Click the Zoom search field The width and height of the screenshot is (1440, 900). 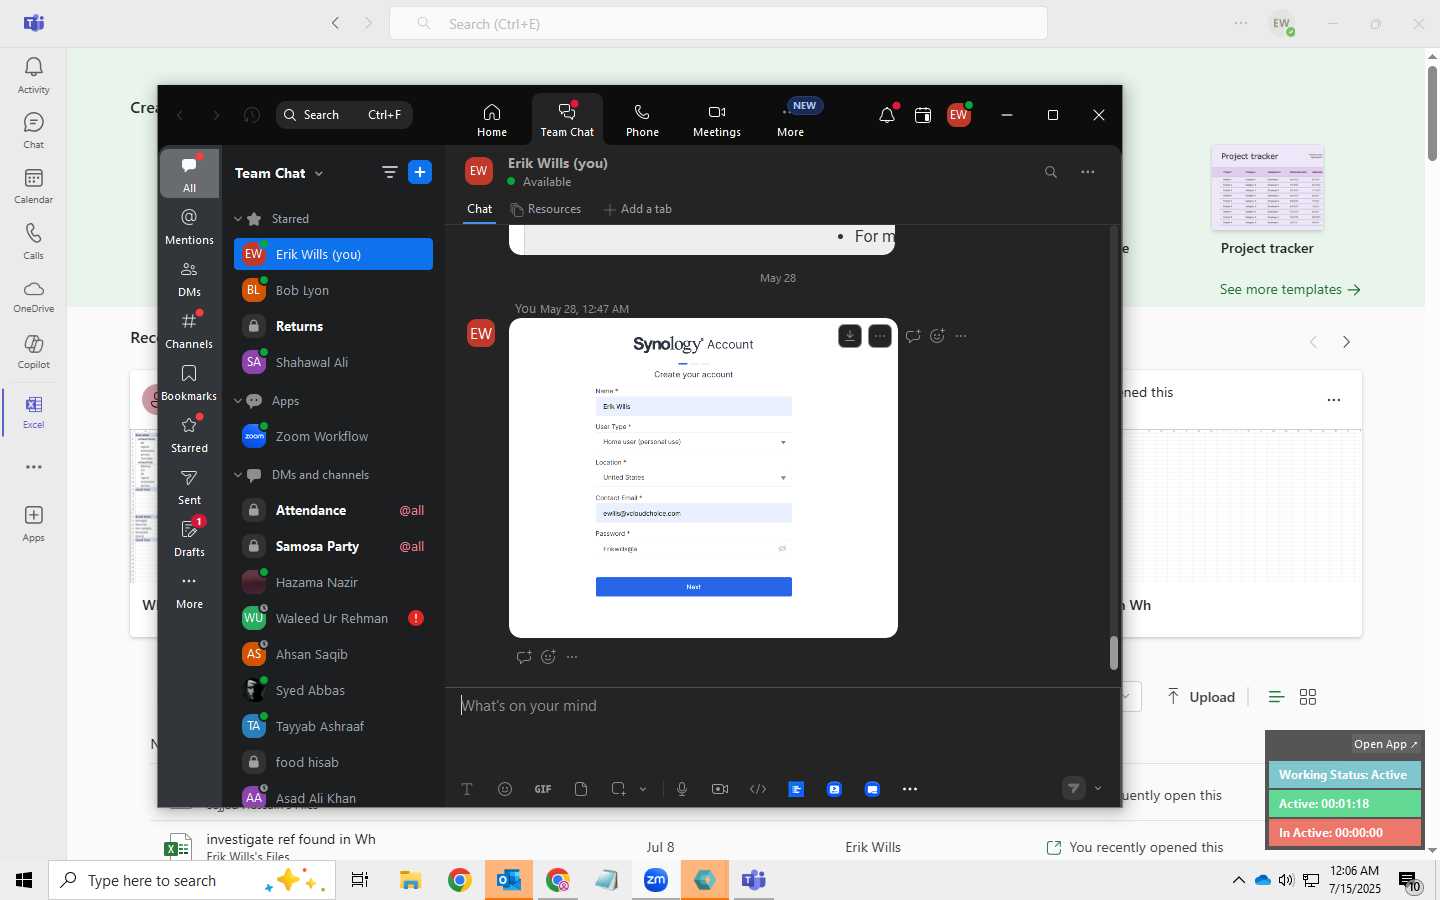point(344,115)
